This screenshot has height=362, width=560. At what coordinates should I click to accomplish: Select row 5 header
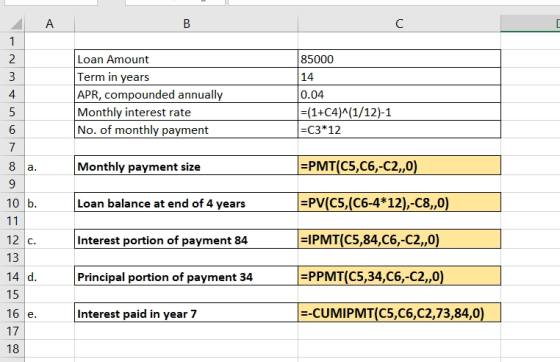(12, 112)
